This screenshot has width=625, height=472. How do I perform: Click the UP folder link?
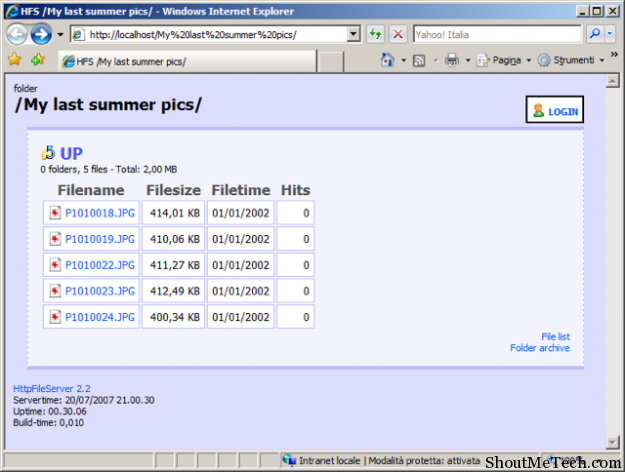(x=71, y=153)
